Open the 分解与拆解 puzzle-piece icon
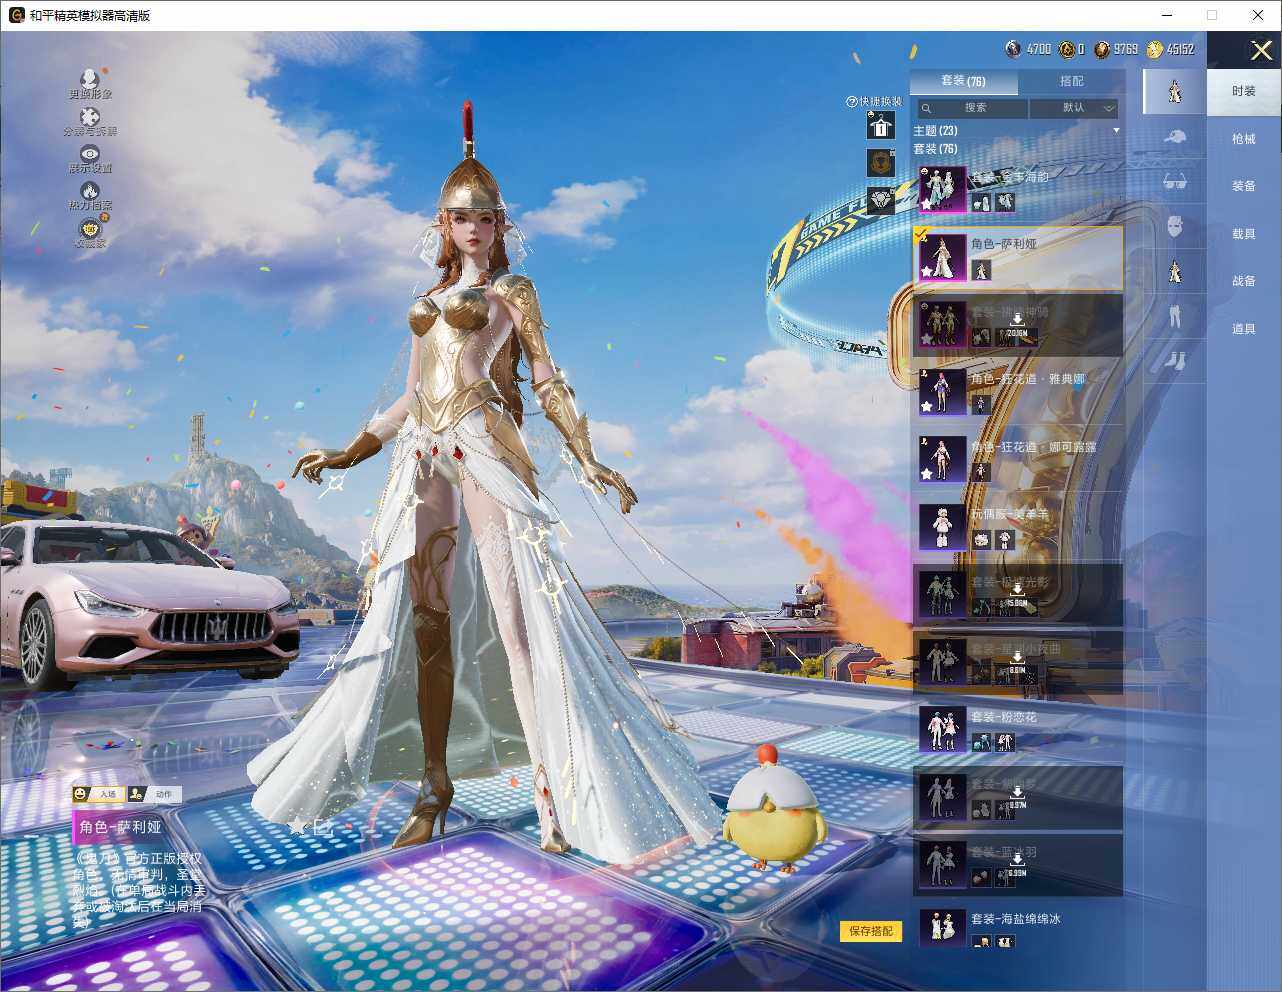 (x=90, y=118)
